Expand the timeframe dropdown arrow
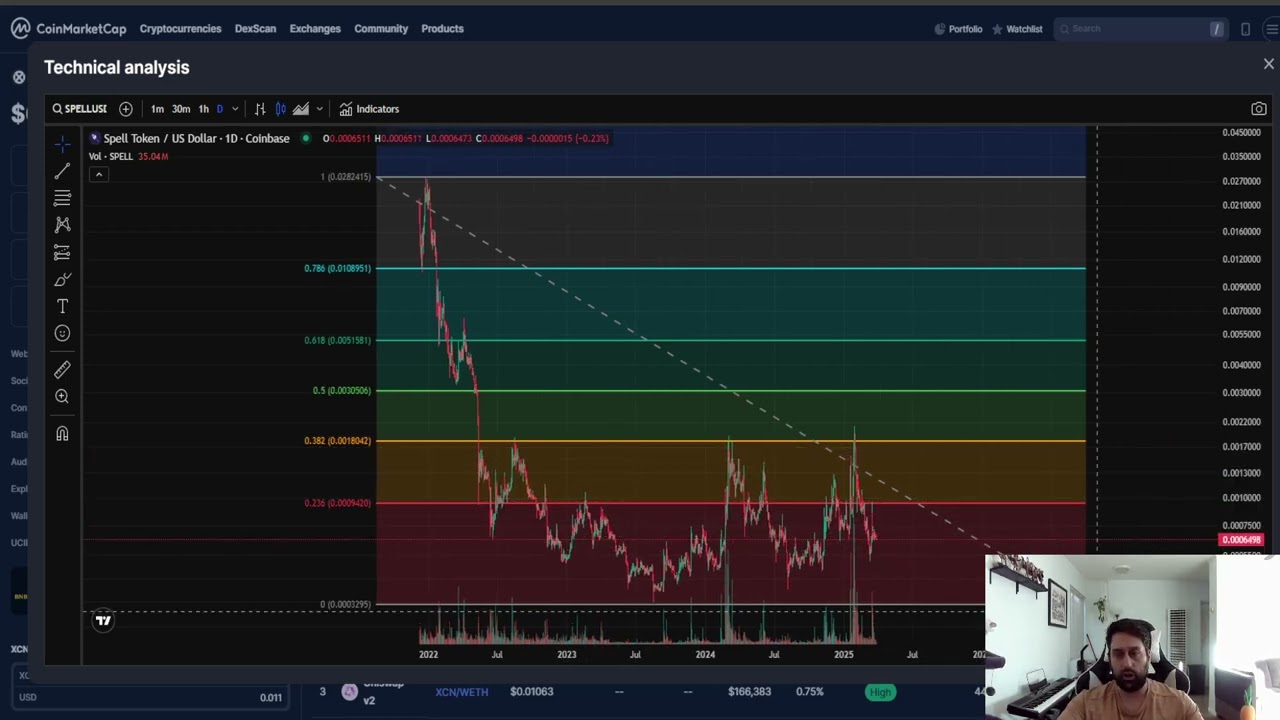Viewport: 1280px width, 720px height. pos(235,109)
